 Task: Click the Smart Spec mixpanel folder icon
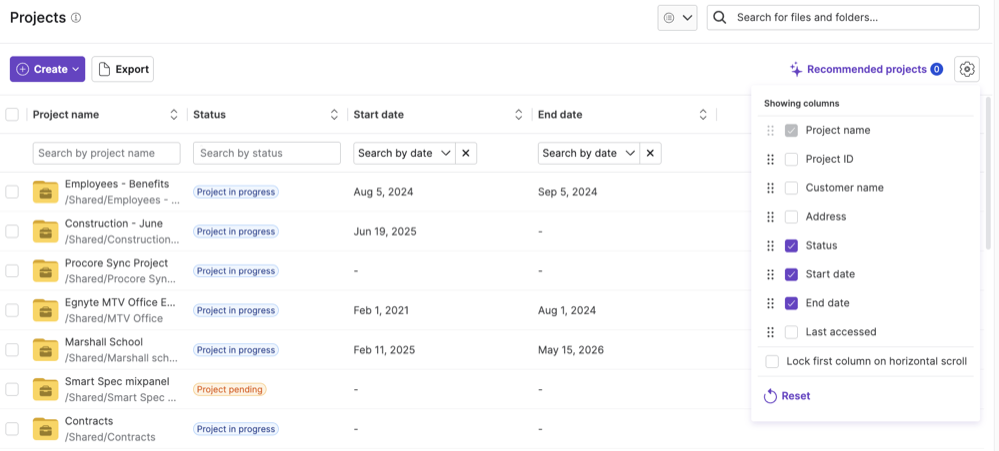[46, 389]
